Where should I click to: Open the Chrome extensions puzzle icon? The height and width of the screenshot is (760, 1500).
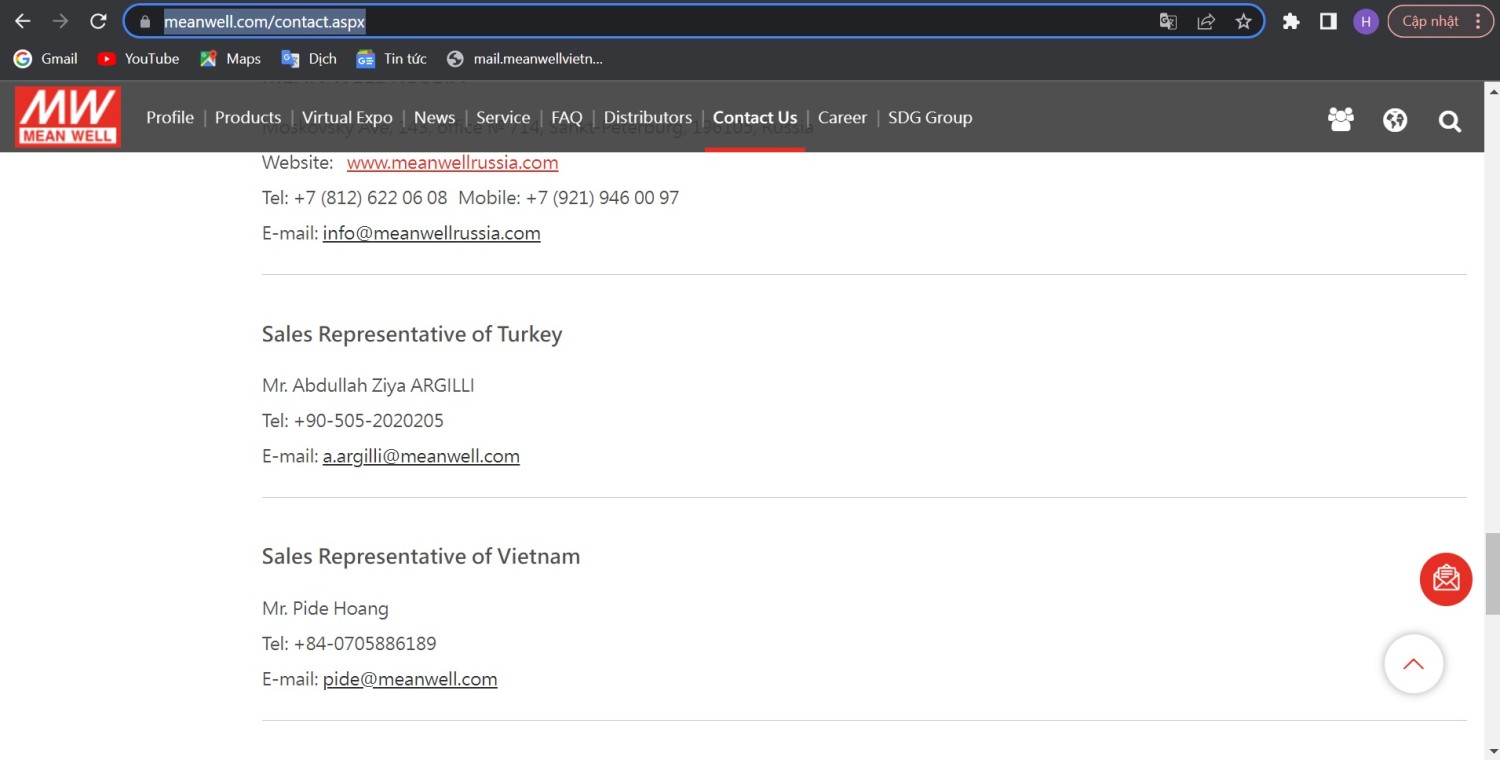1291,21
